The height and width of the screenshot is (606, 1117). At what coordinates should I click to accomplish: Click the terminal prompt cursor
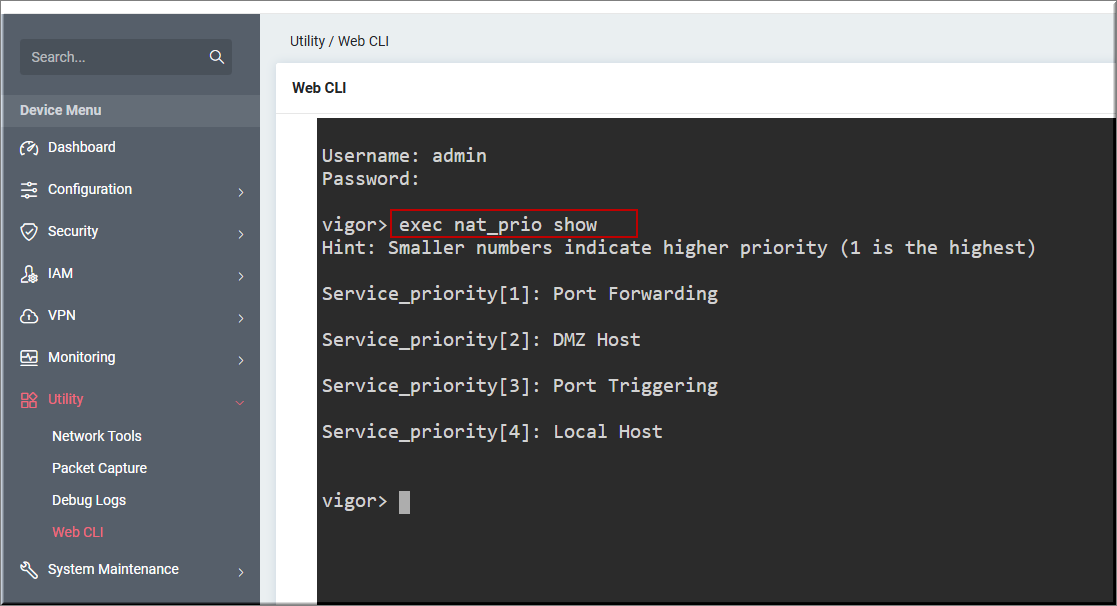[404, 502]
